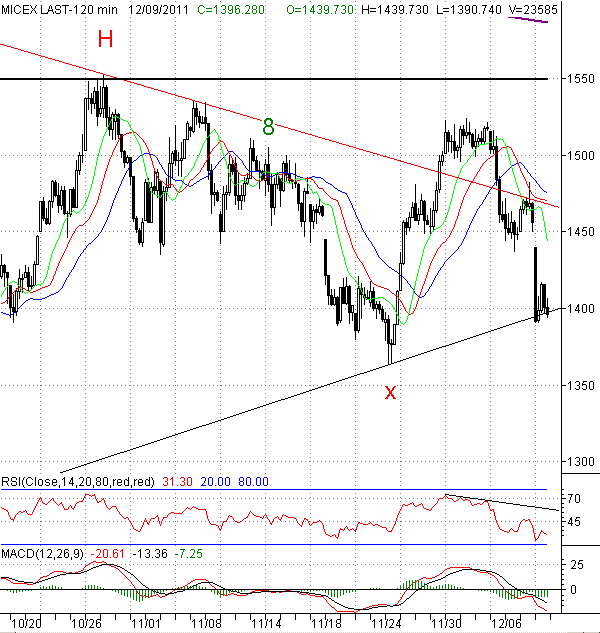This screenshot has height=633, width=600.
Task: Click the RSI axis label 70
Action: click(574, 499)
